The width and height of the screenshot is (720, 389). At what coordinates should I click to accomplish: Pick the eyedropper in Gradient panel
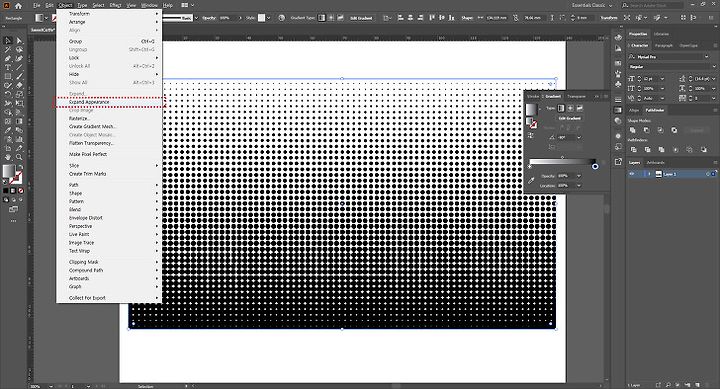pos(531,180)
